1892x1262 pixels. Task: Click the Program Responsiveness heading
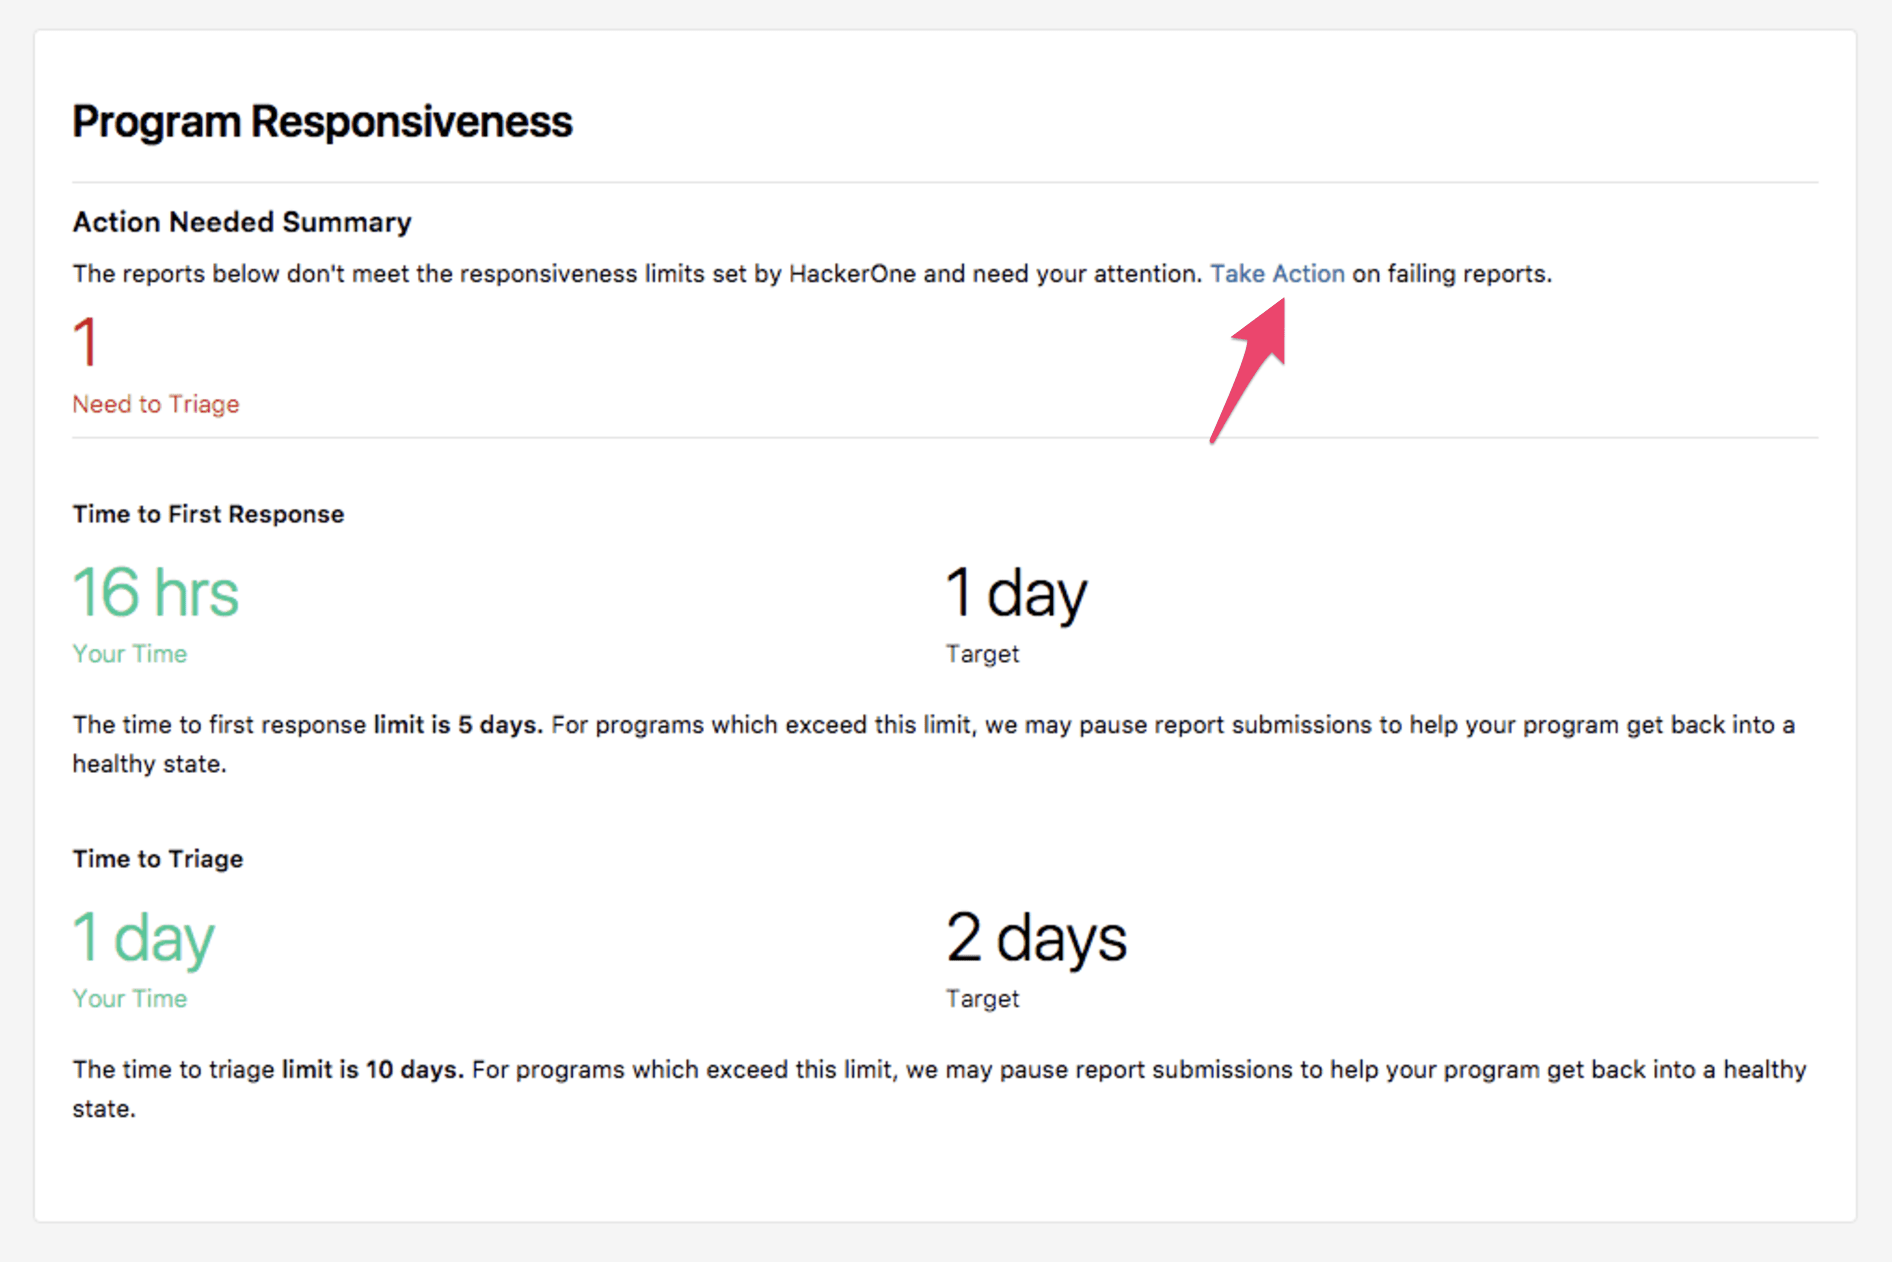tap(322, 122)
